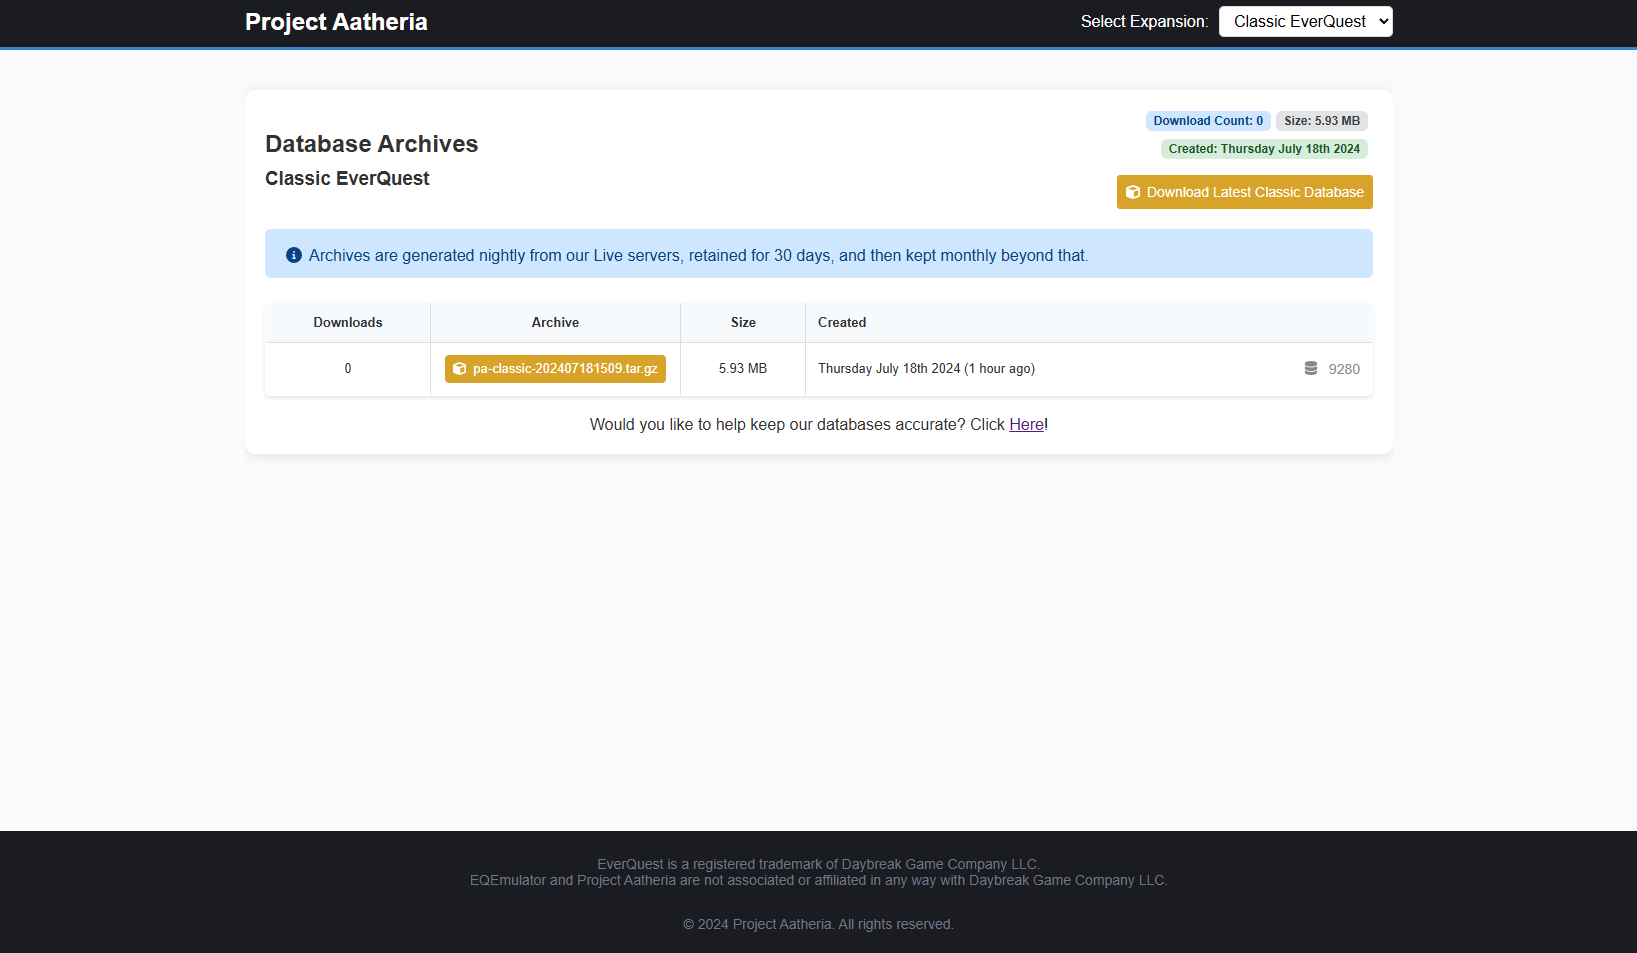Screen dimensions: 1637x953
Task: Click the Project Aatheria site title
Action: click(336, 21)
